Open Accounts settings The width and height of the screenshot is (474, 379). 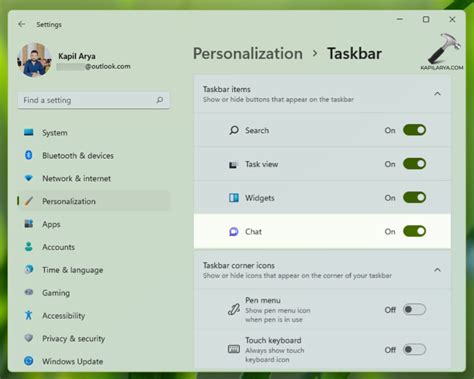tap(93, 247)
